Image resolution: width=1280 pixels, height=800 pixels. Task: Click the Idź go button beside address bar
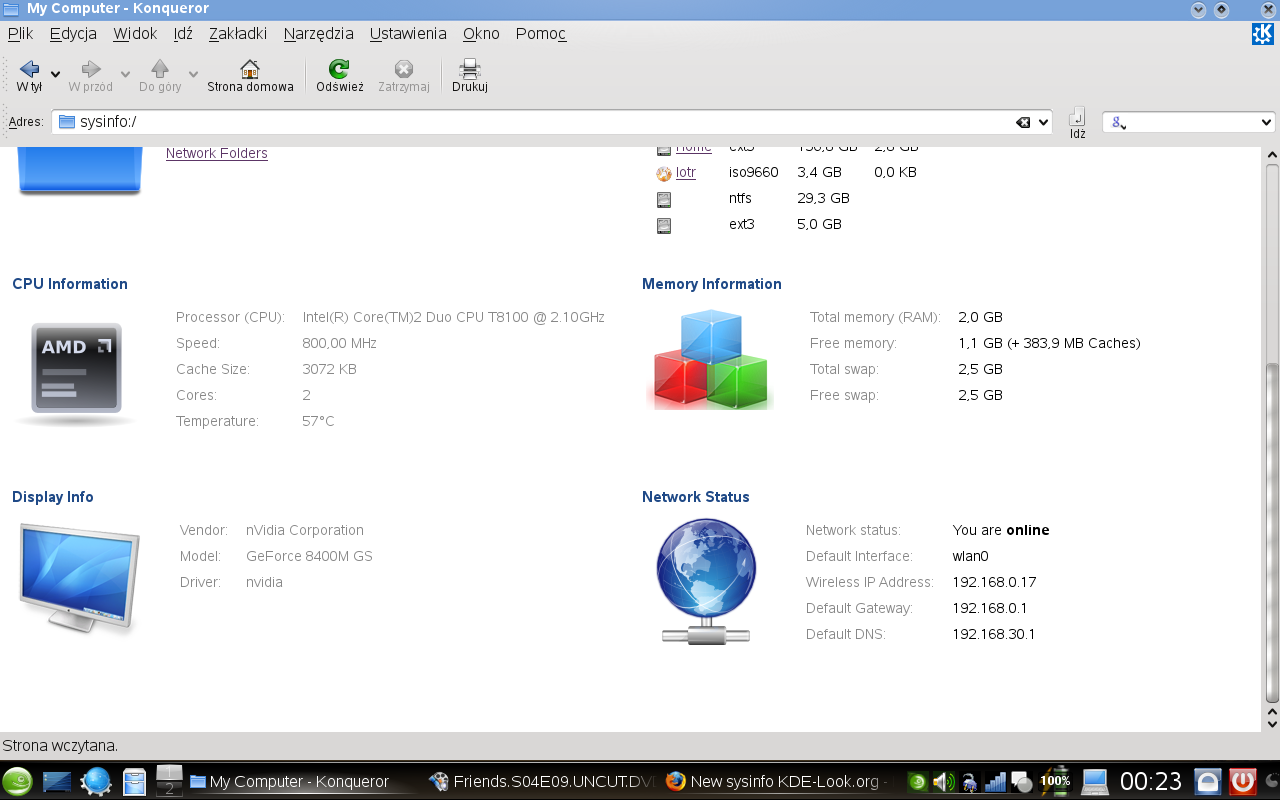(x=1077, y=122)
